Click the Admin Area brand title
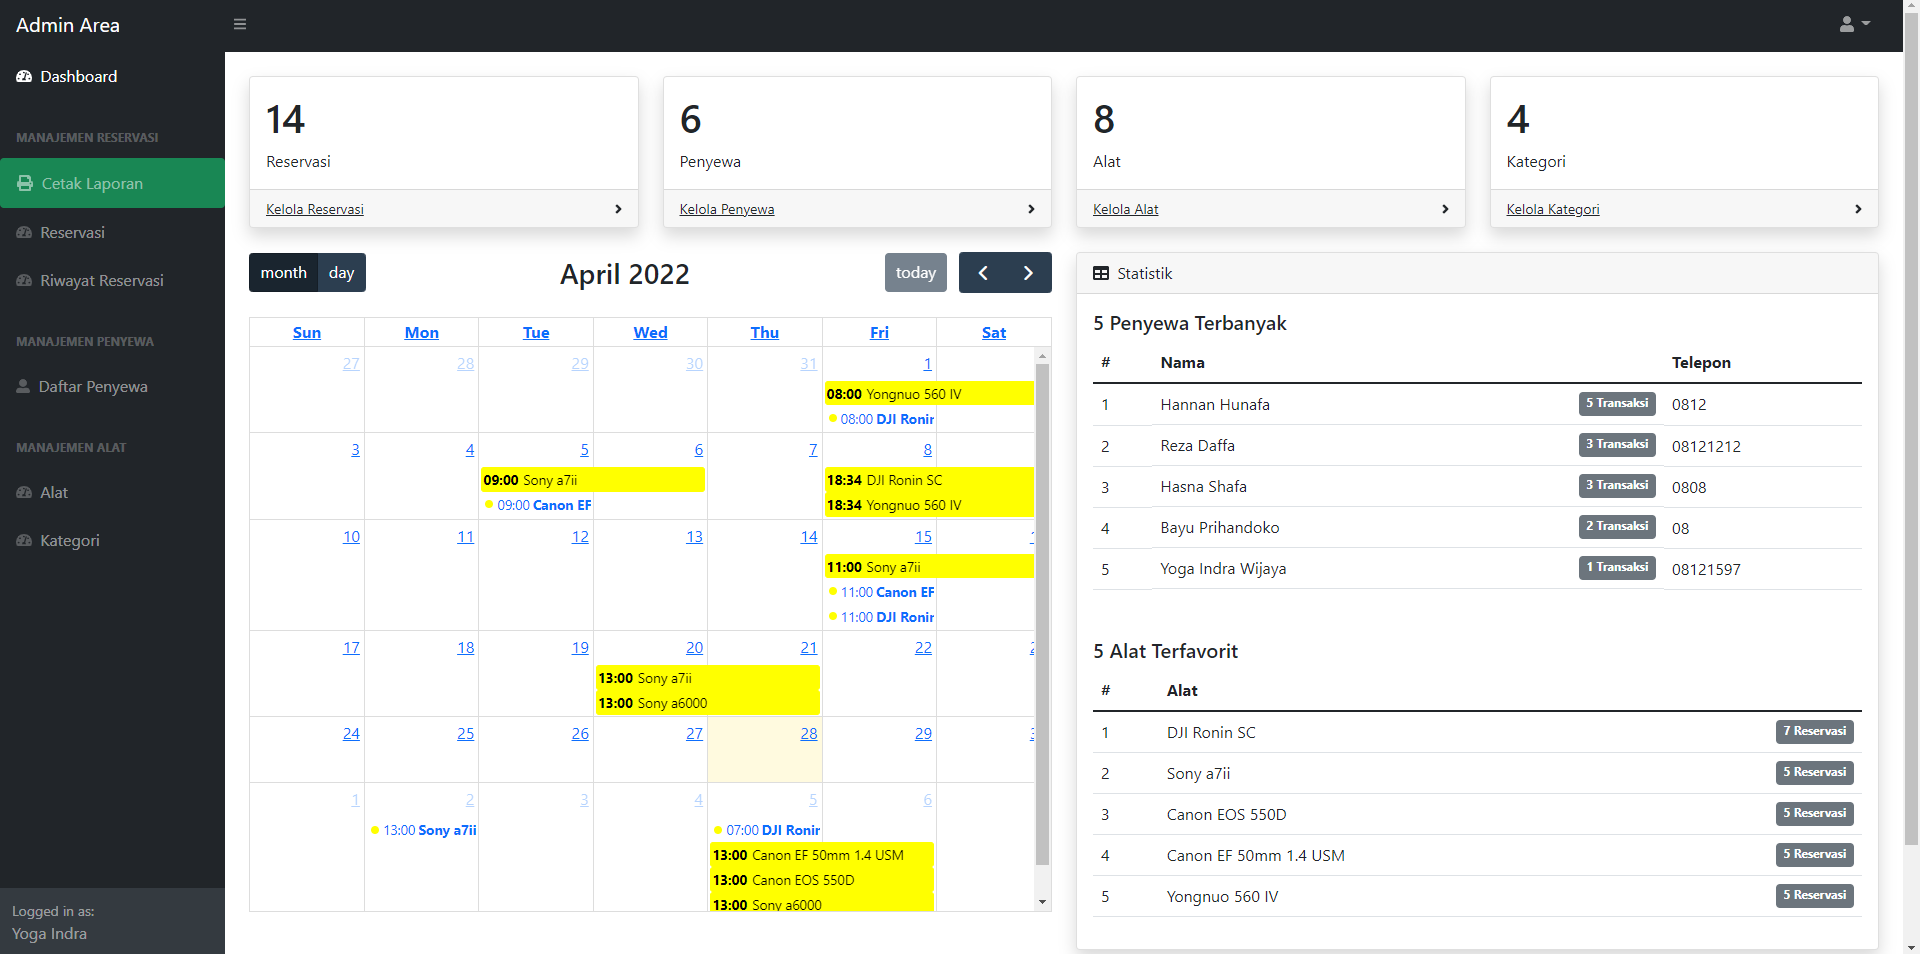 pos(68,25)
